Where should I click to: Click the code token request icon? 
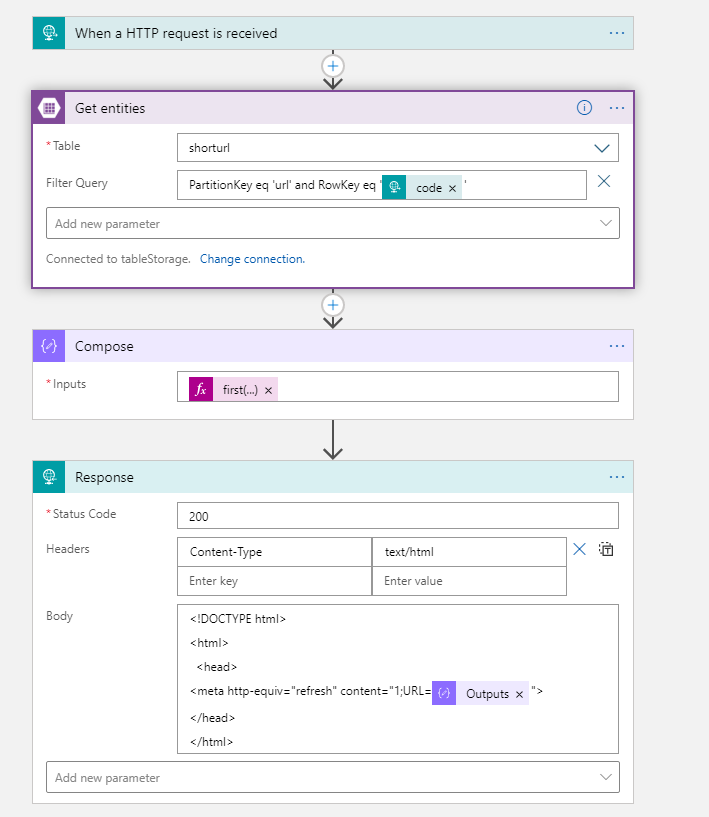pyautogui.click(x=394, y=187)
